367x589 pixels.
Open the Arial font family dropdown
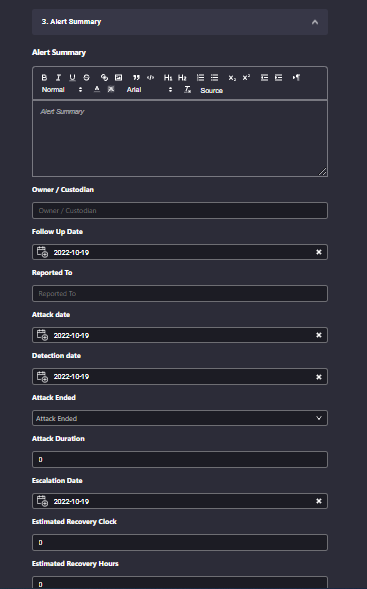tap(150, 89)
